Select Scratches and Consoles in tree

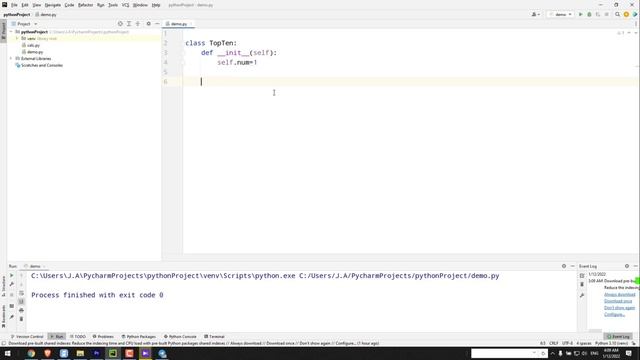(x=42, y=65)
